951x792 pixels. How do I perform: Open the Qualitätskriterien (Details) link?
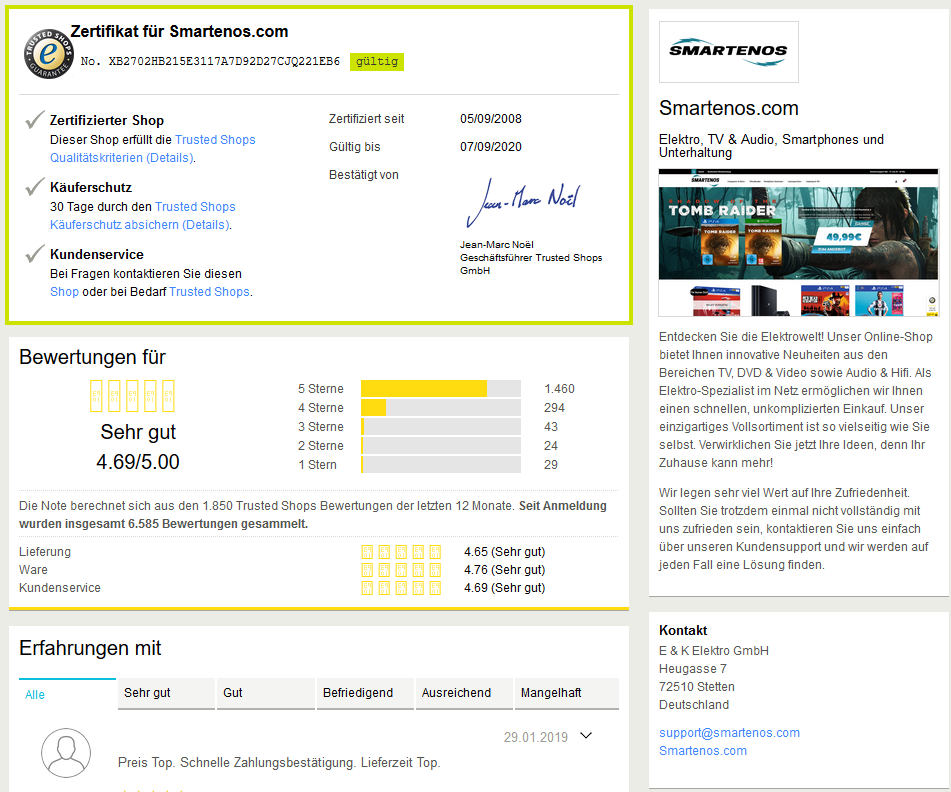[x=122, y=158]
